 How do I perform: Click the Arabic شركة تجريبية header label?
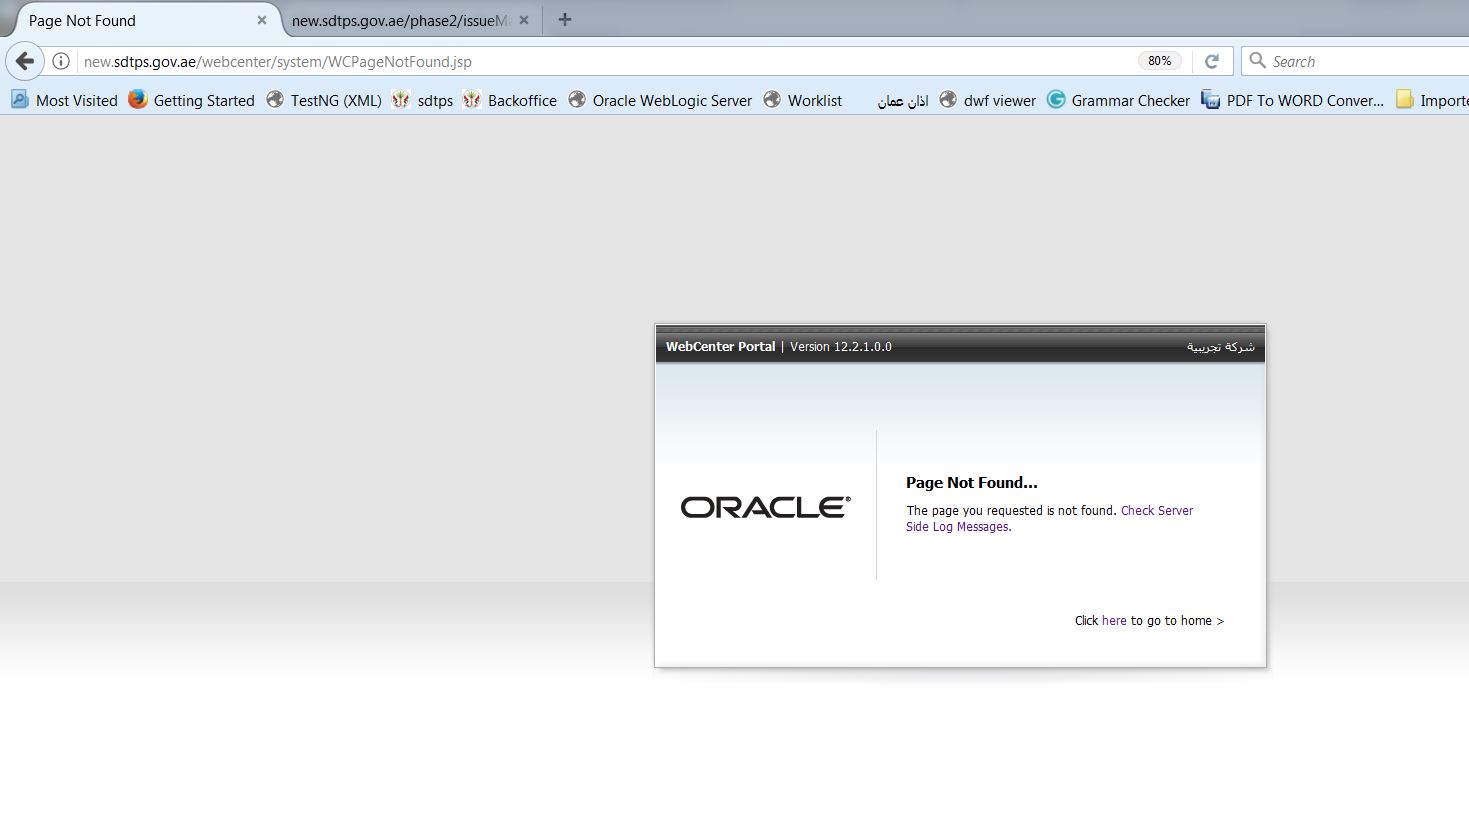click(1221, 346)
